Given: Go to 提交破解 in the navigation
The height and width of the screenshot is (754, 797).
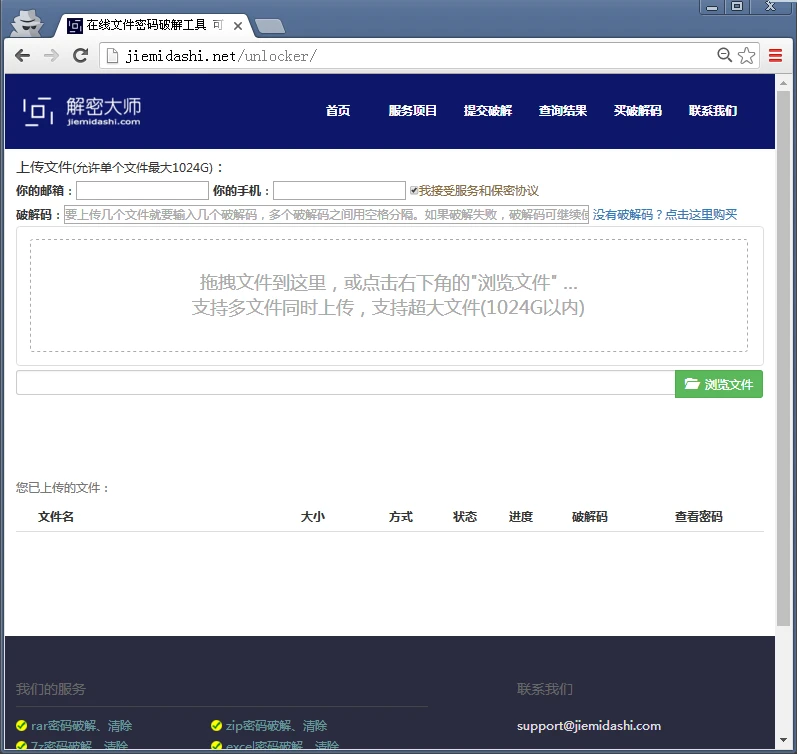Looking at the screenshot, I should [488, 111].
